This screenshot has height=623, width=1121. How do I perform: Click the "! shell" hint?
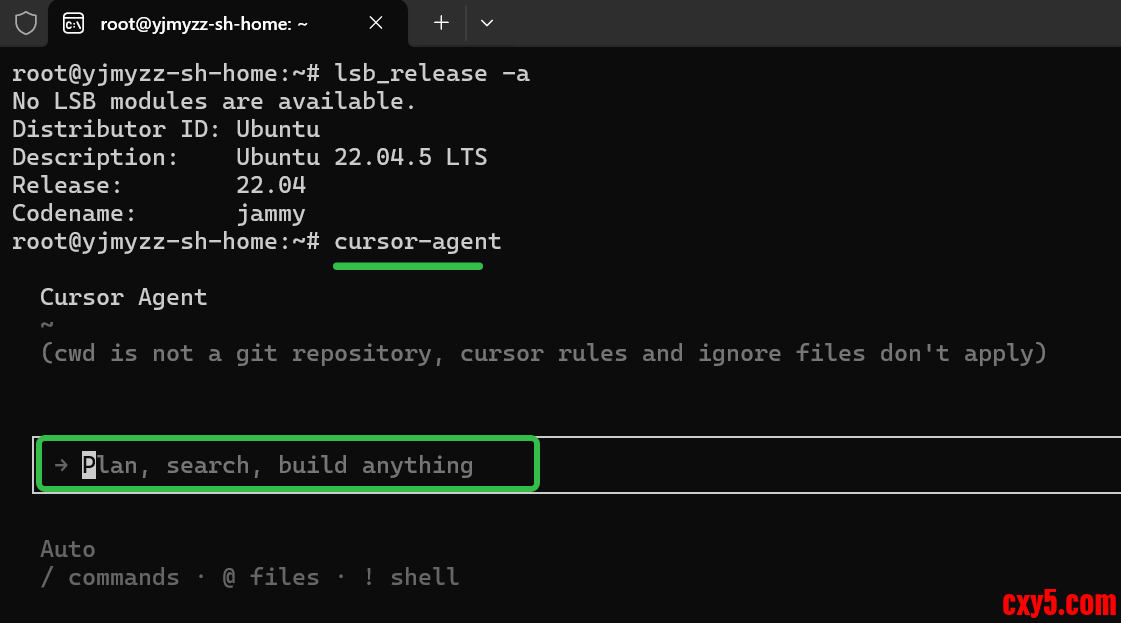click(411, 577)
